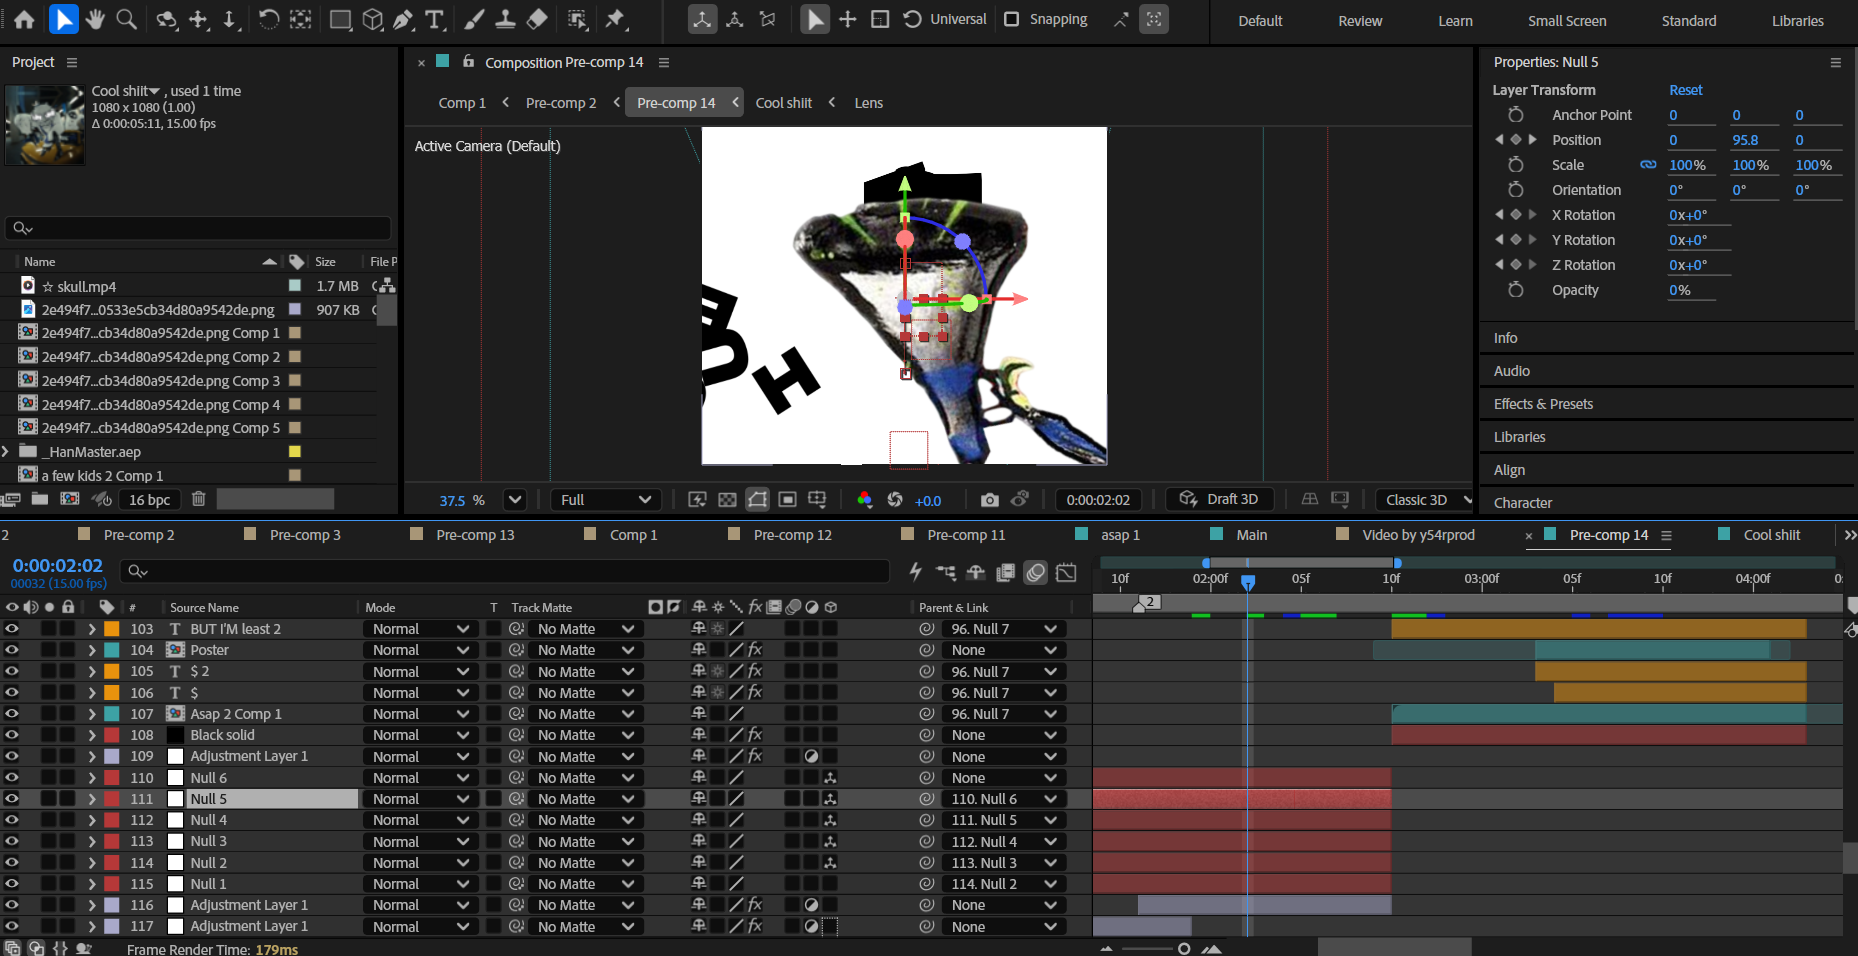
Task: Click the Delete trash icon in Project panel
Action: (199, 499)
